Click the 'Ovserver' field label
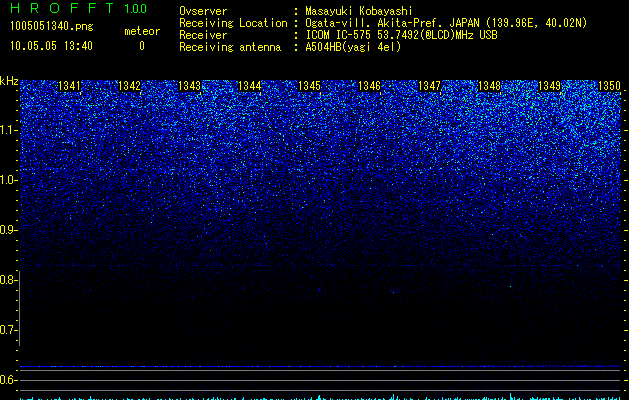Image resolution: width=629 pixels, height=400 pixels. point(203,11)
